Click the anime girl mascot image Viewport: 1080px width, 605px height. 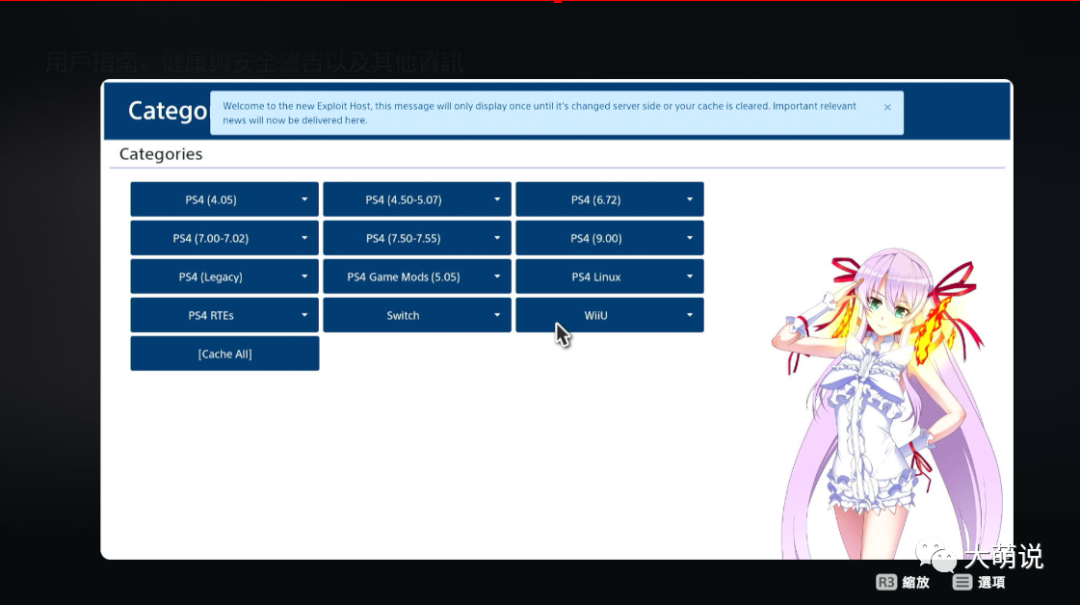pyautogui.click(x=889, y=403)
